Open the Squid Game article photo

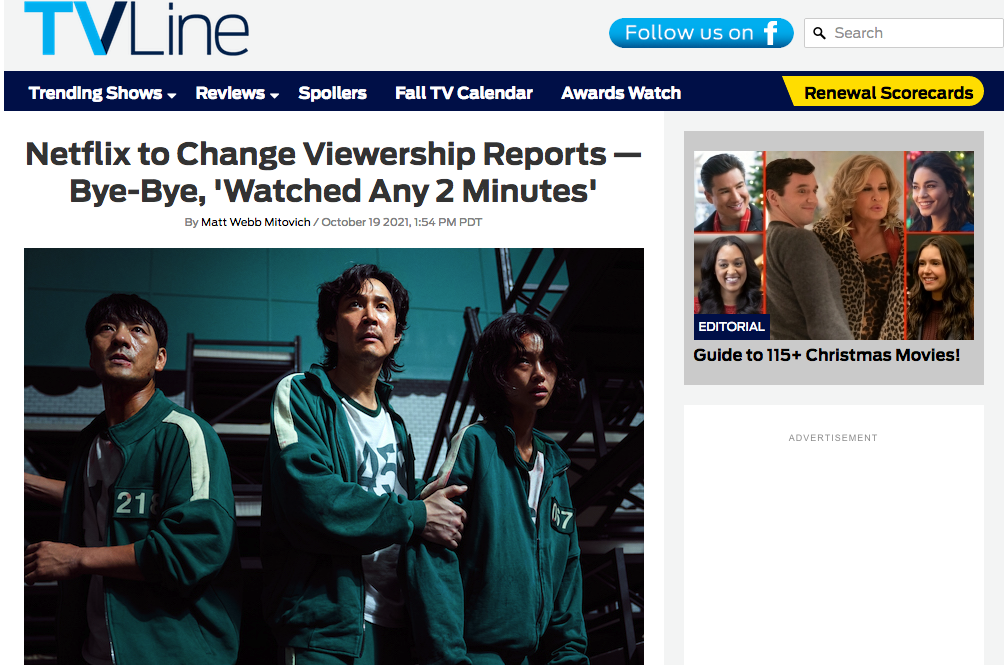334,457
